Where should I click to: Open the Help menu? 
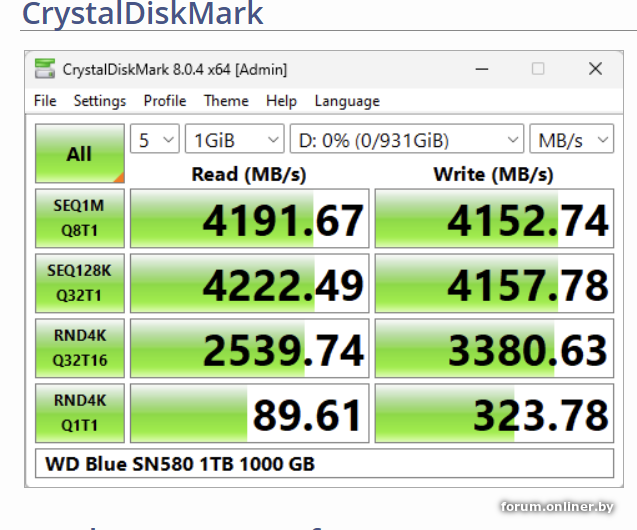[282, 101]
